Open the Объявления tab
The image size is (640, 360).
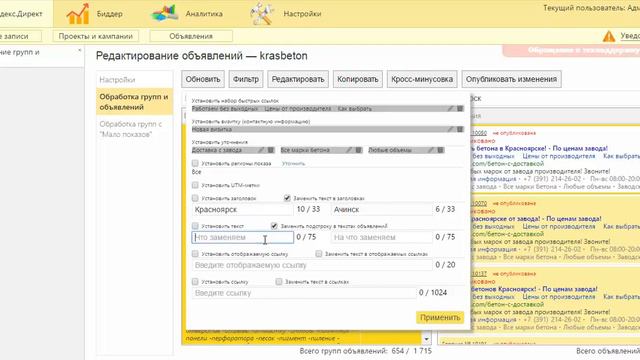(191, 36)
